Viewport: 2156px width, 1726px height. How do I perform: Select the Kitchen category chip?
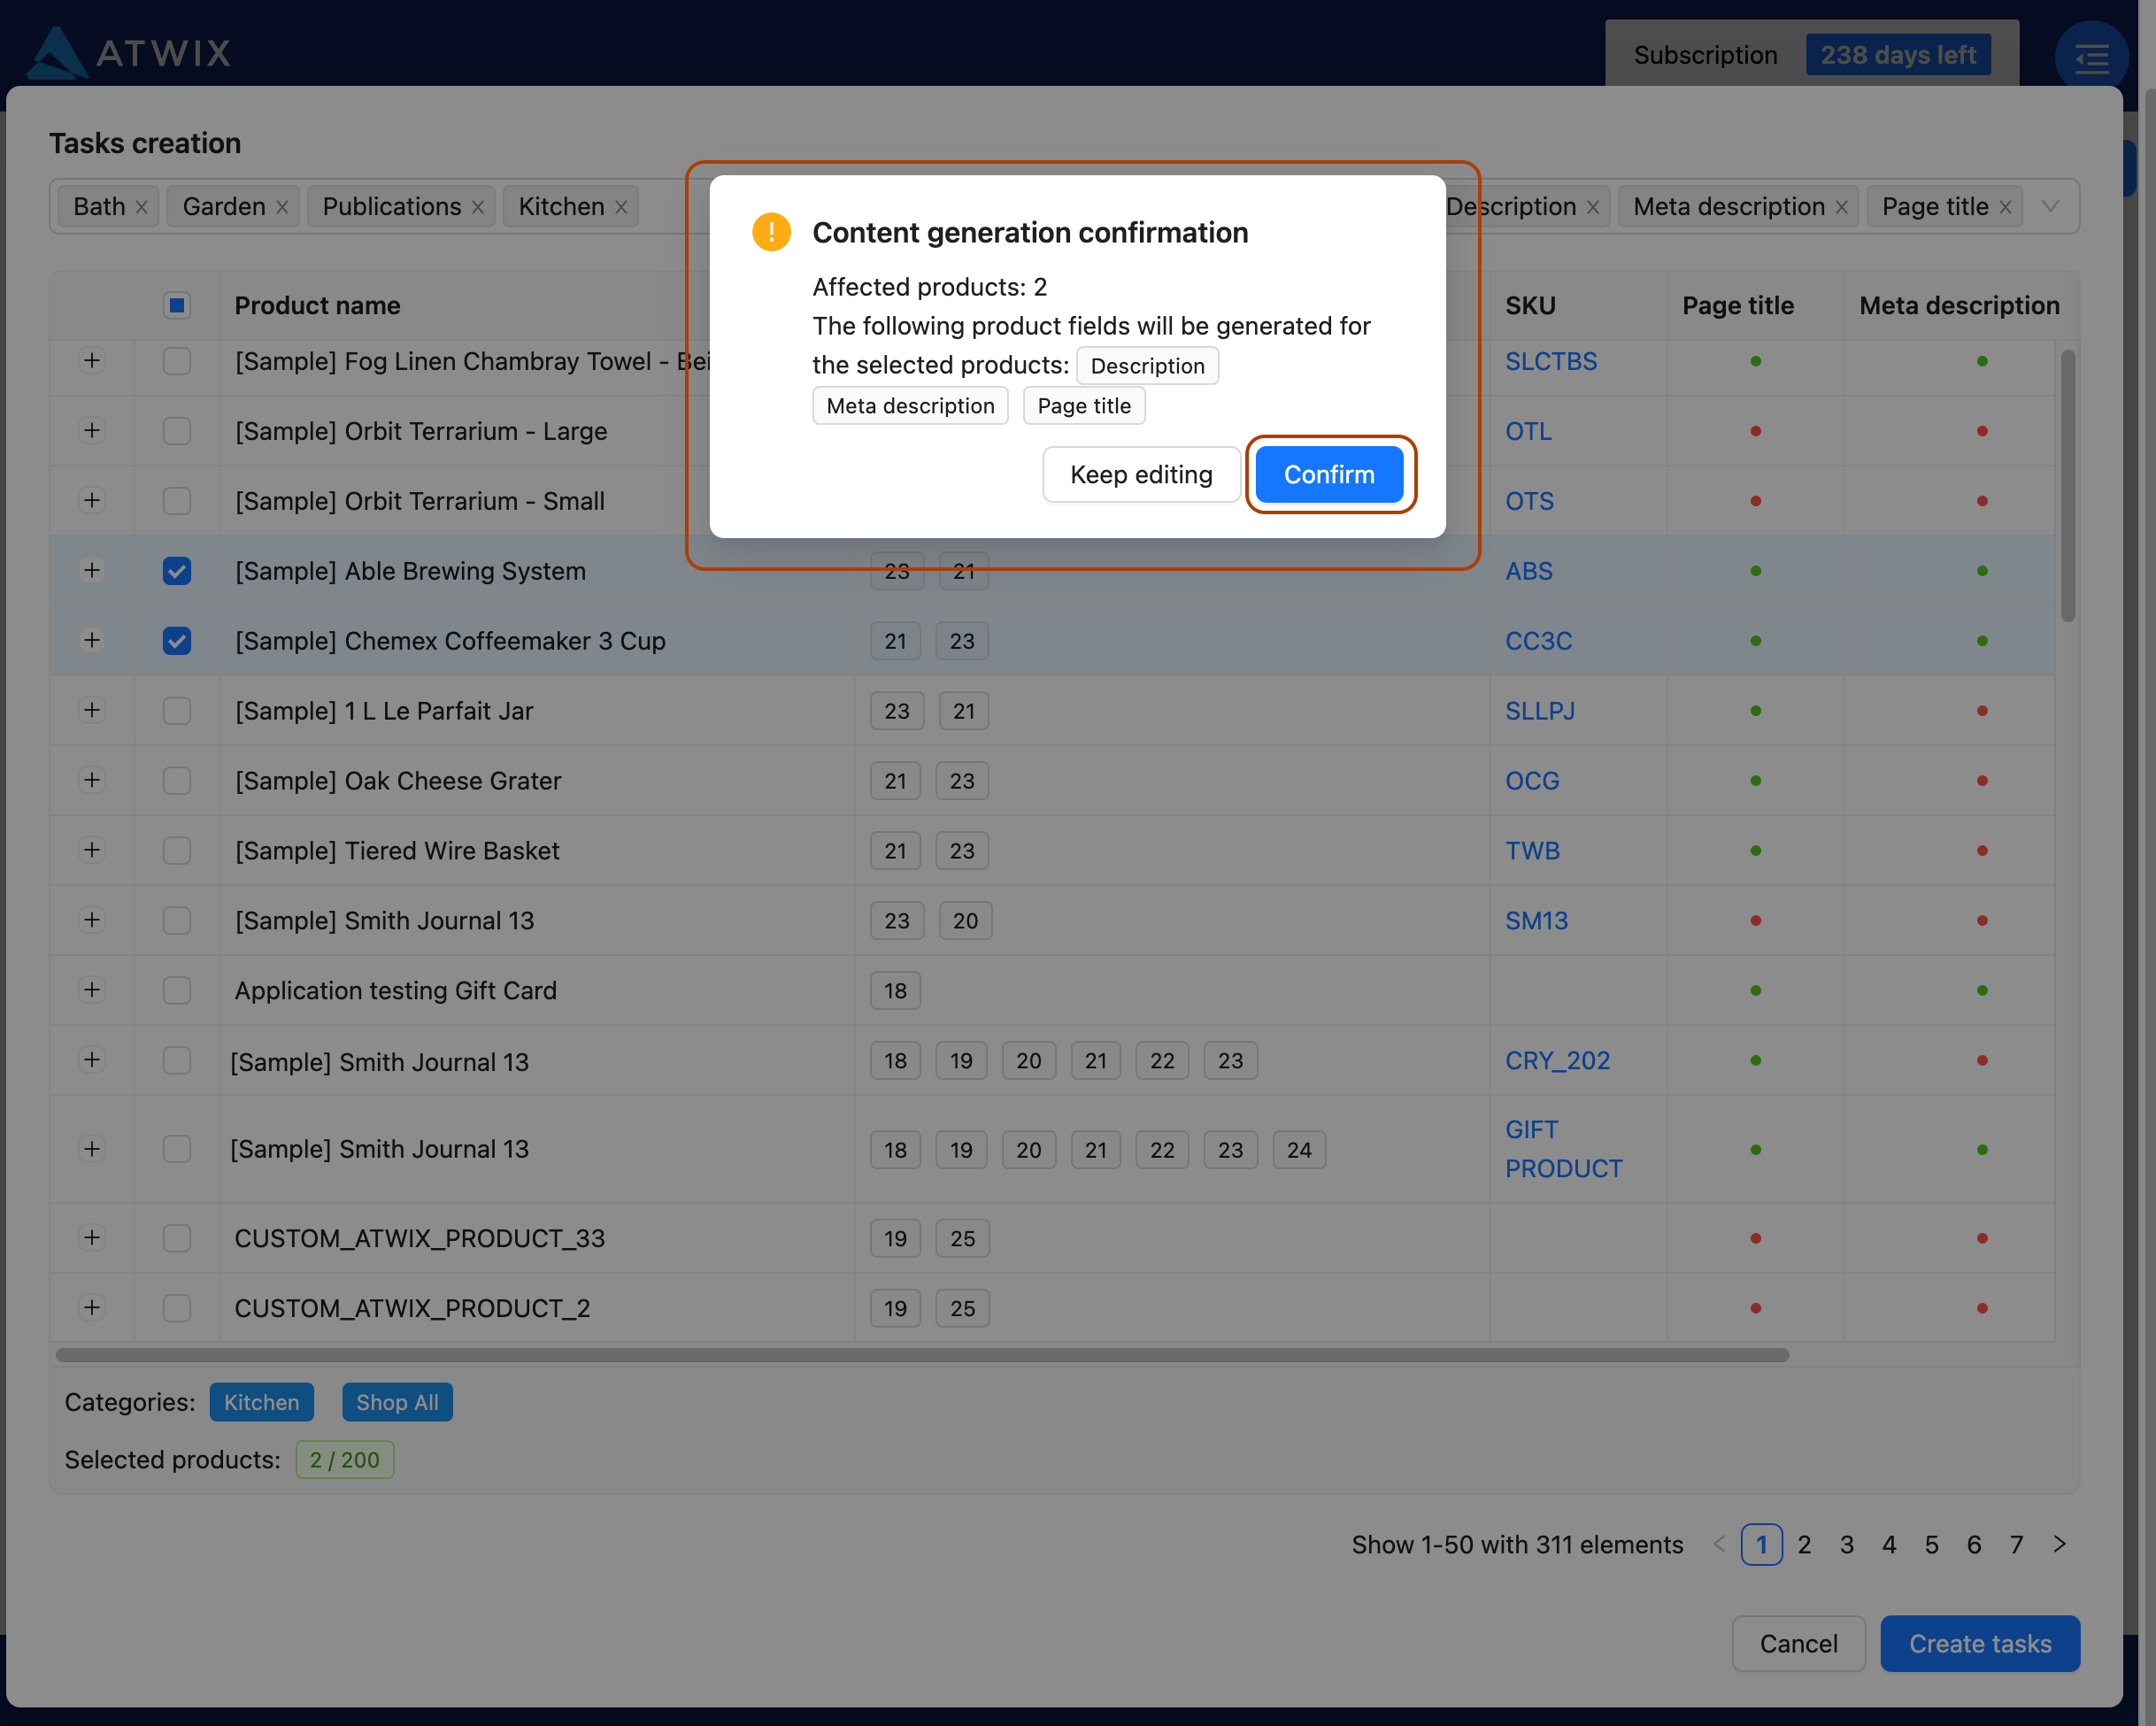[261, 1402]
